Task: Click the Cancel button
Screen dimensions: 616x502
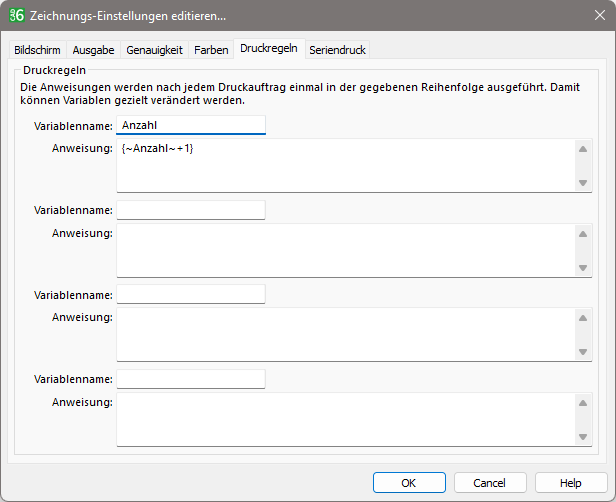Action: (490, 482)
